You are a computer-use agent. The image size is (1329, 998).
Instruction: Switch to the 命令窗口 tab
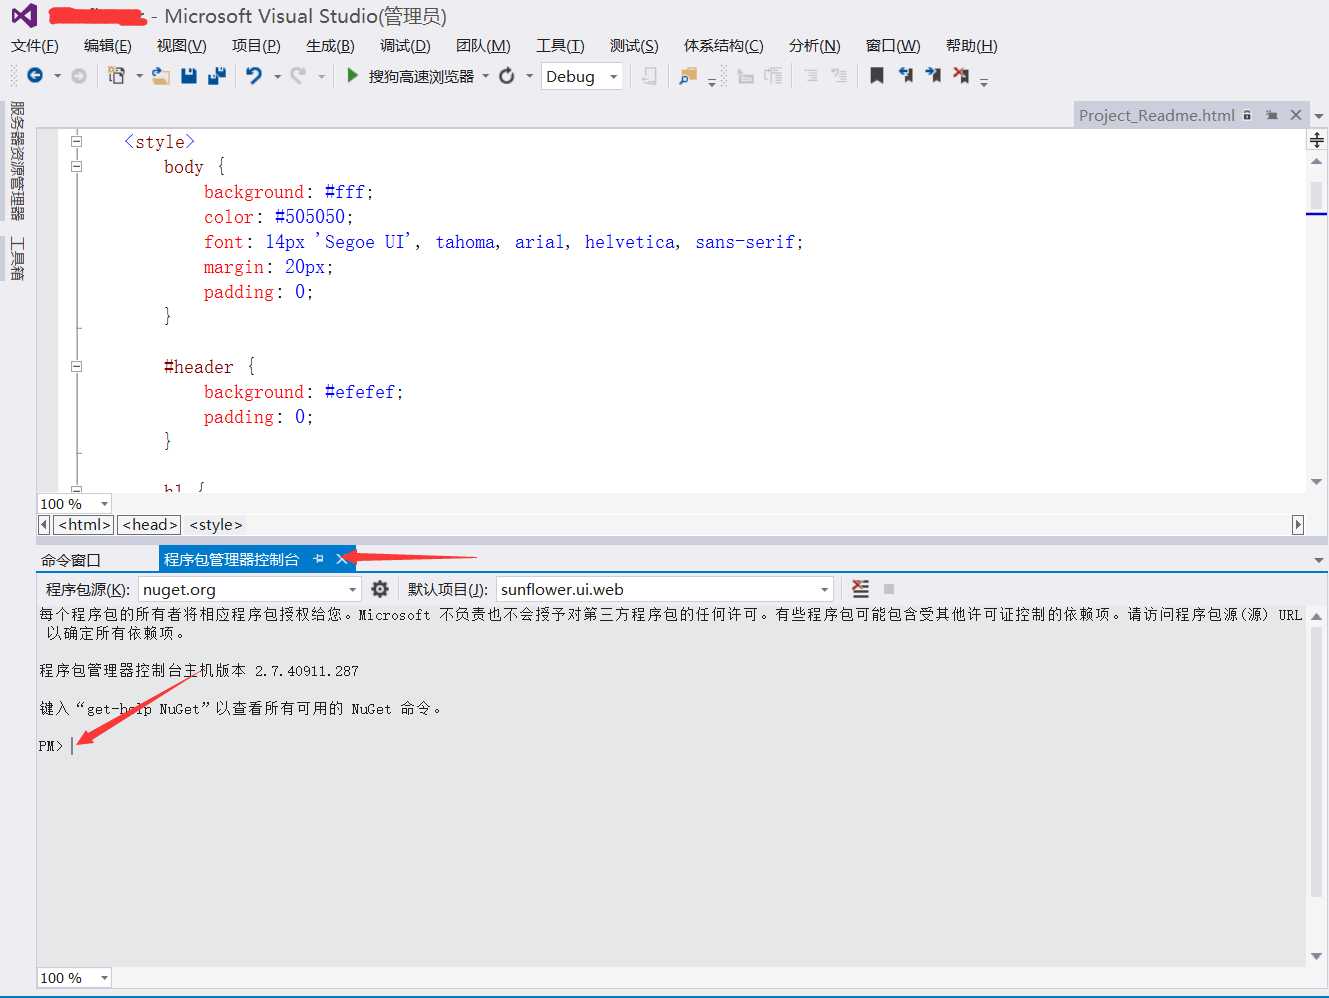(x=70, y=560)
